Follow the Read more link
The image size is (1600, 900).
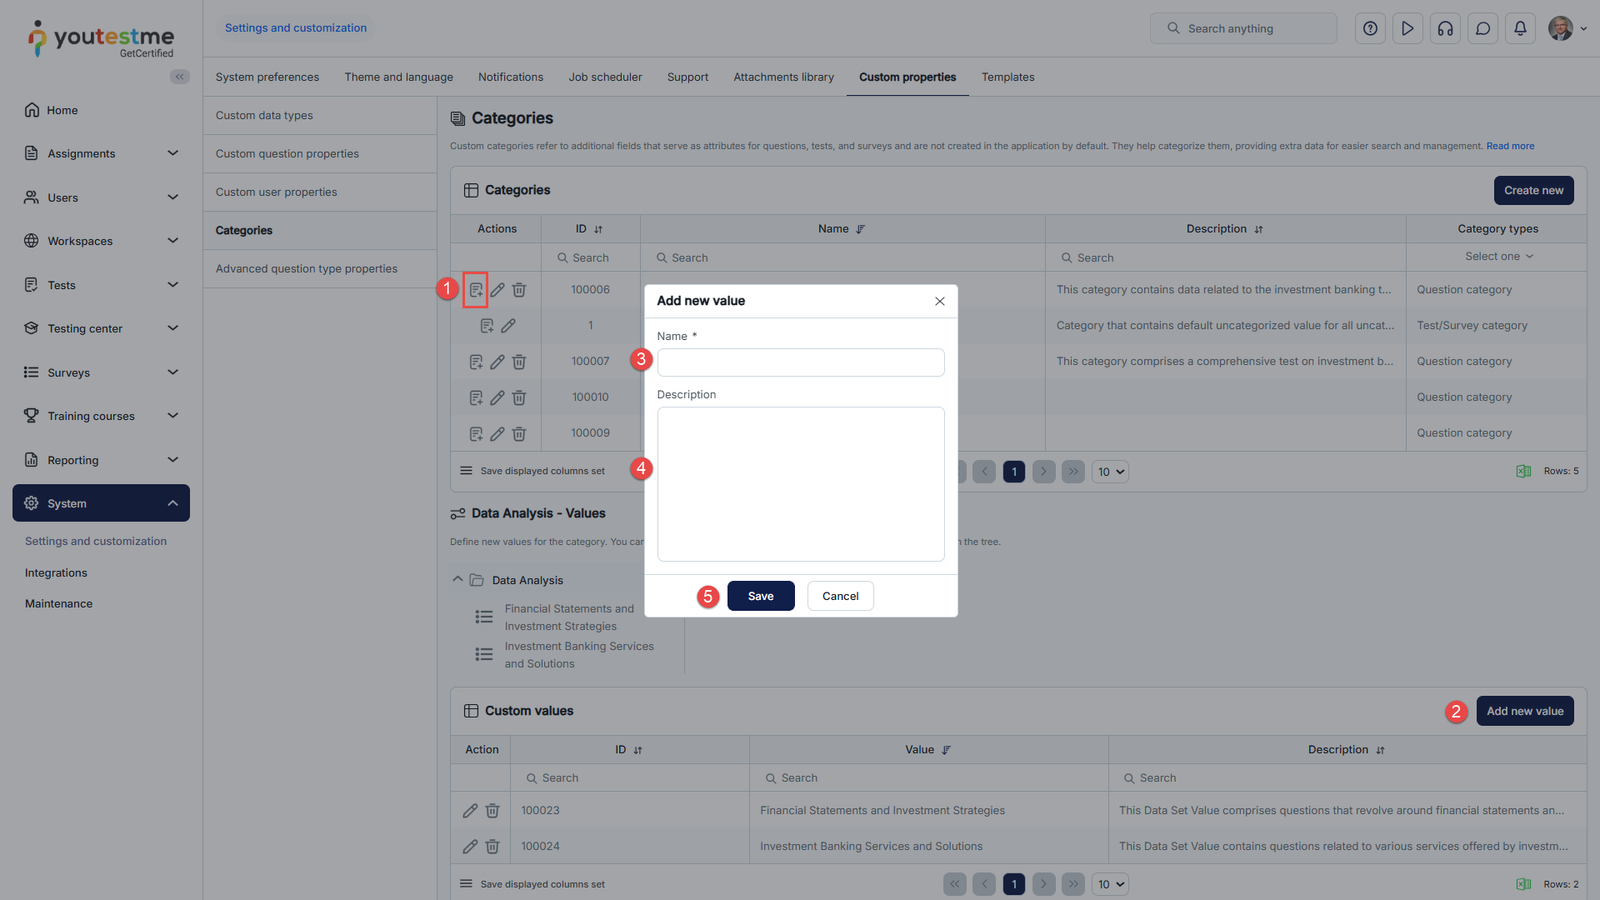(1509, 146)
